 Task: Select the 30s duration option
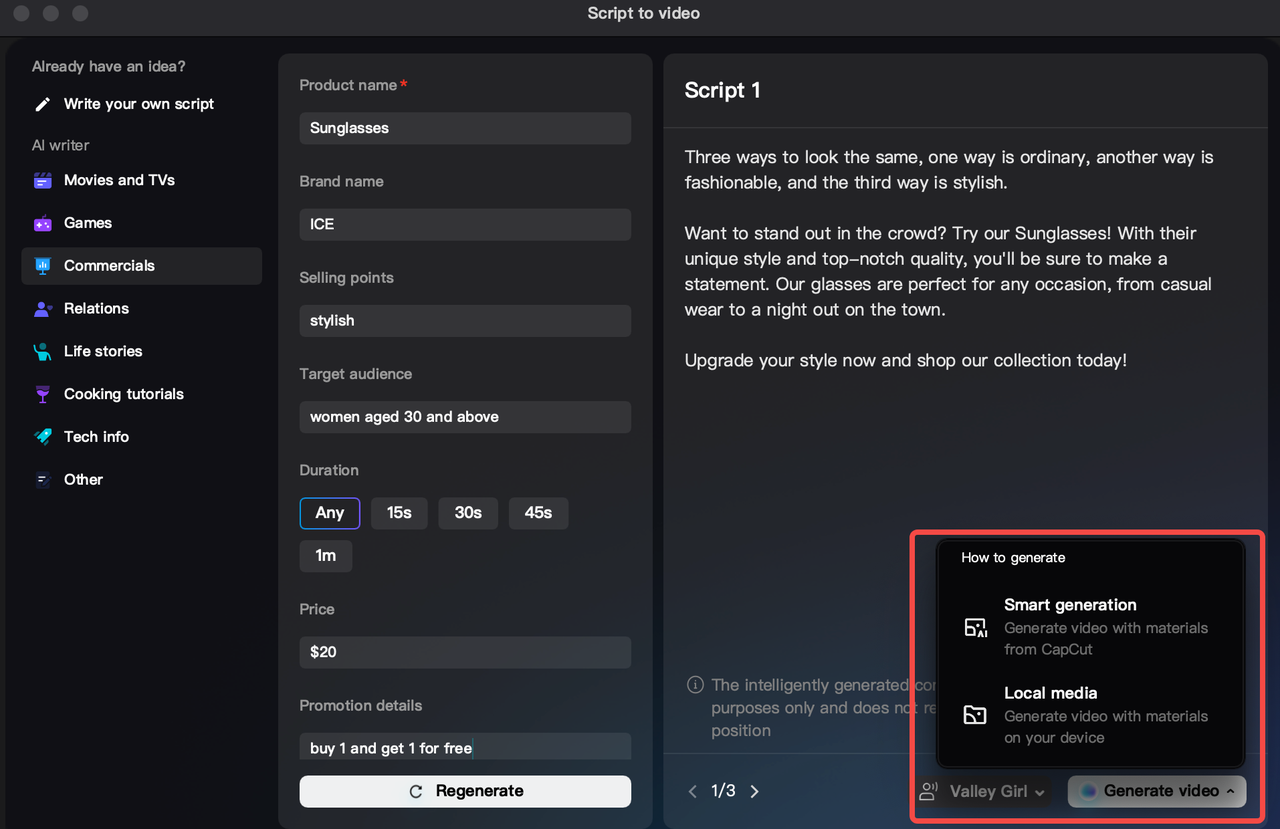pyautogui.click(x=468, y=513)
